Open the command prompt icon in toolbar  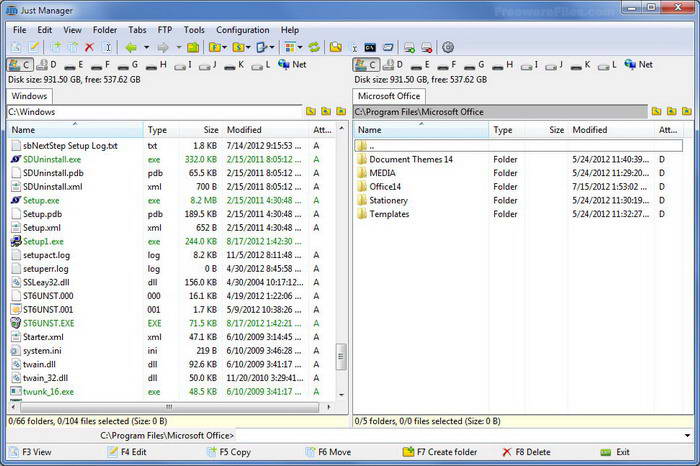point(370,47)
